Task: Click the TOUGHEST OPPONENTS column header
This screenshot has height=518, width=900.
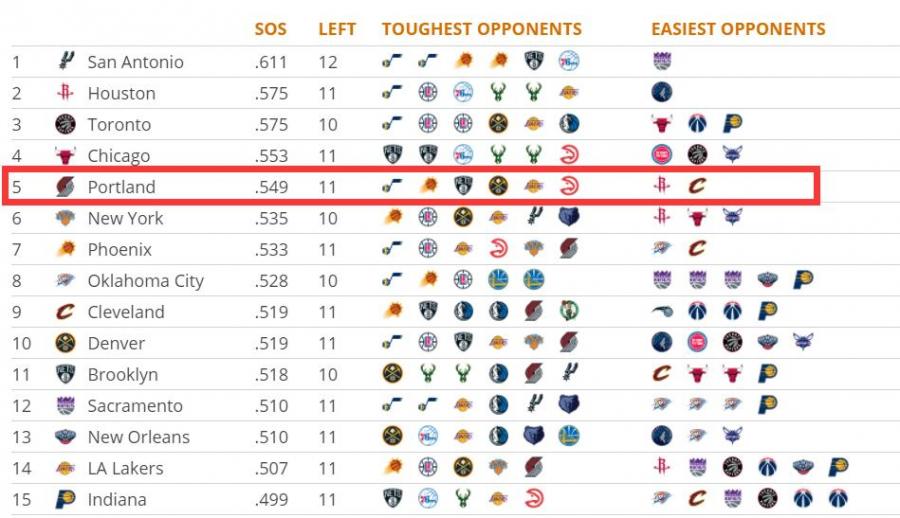Action: point(482,29)
